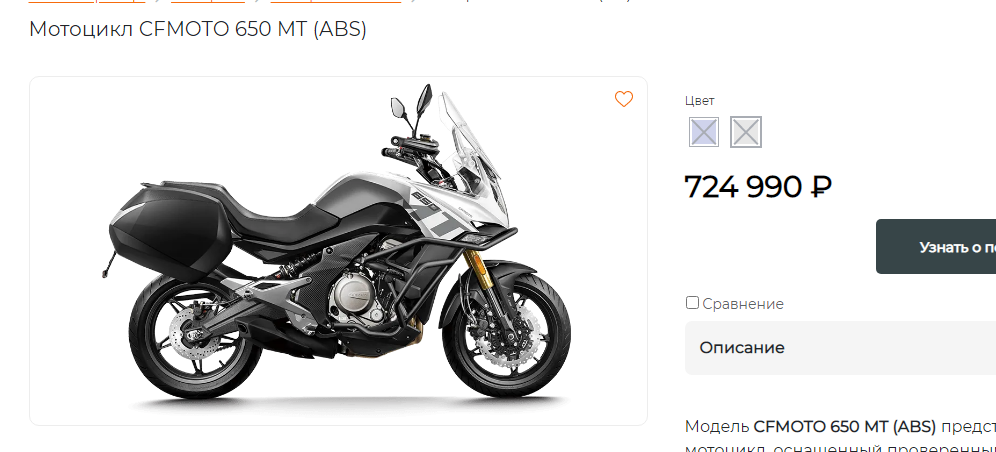The image size is (996, 452).
Task: Click the Мотоцикл CFMOTO 650 MT (ABS) heading
Action: click(x=198, y=29)
